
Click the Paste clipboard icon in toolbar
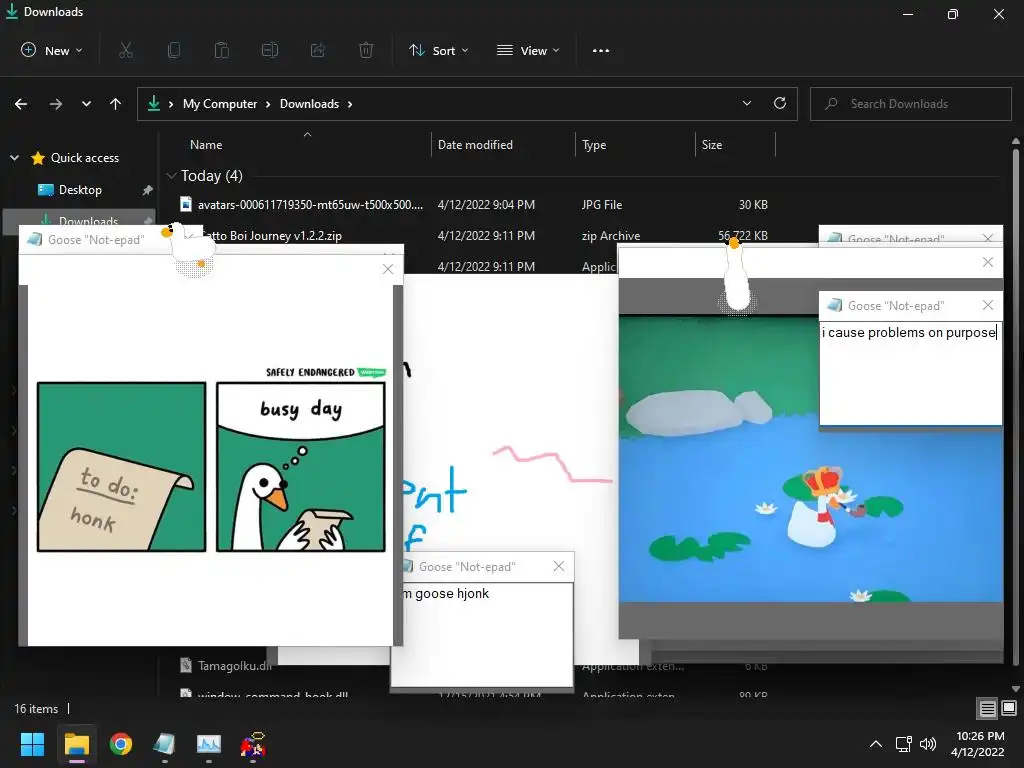click(x=222, y=50)
